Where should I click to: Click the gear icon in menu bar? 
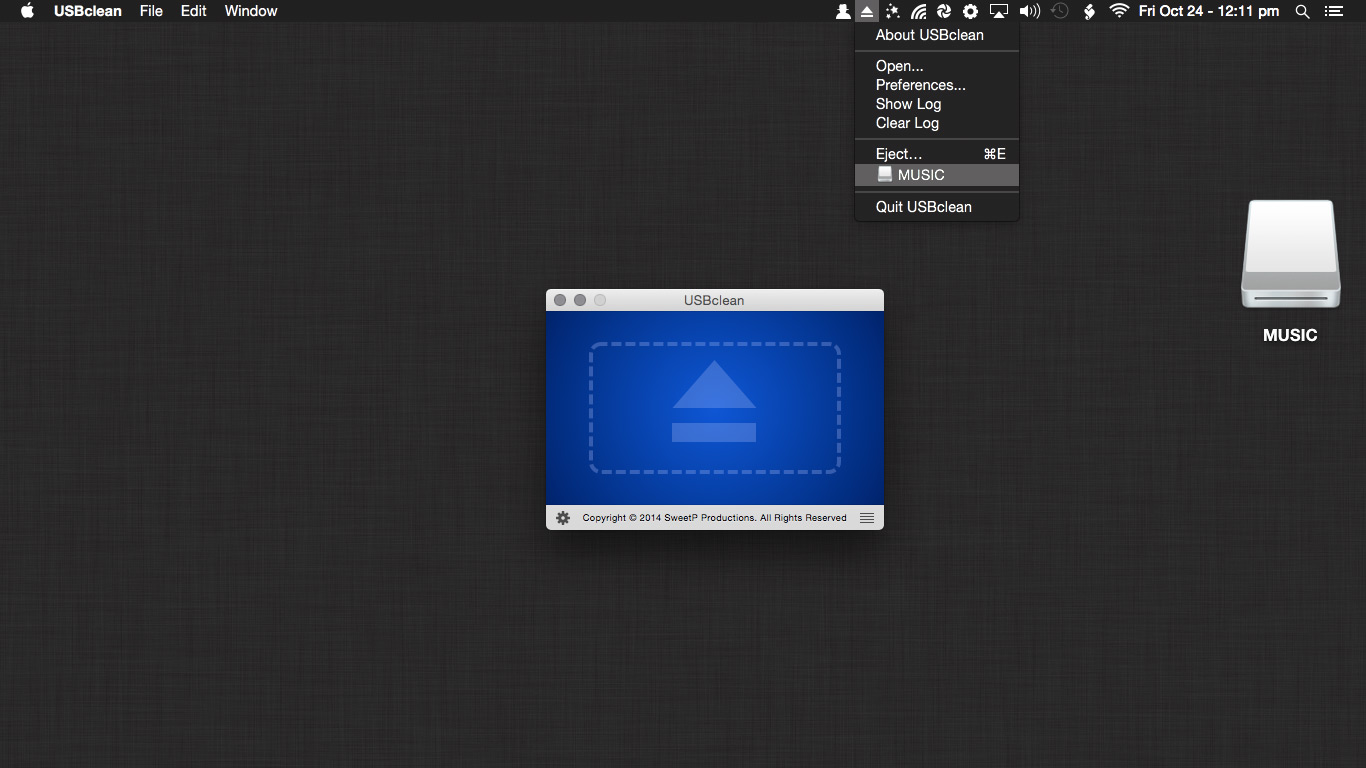tap(970, 11)
